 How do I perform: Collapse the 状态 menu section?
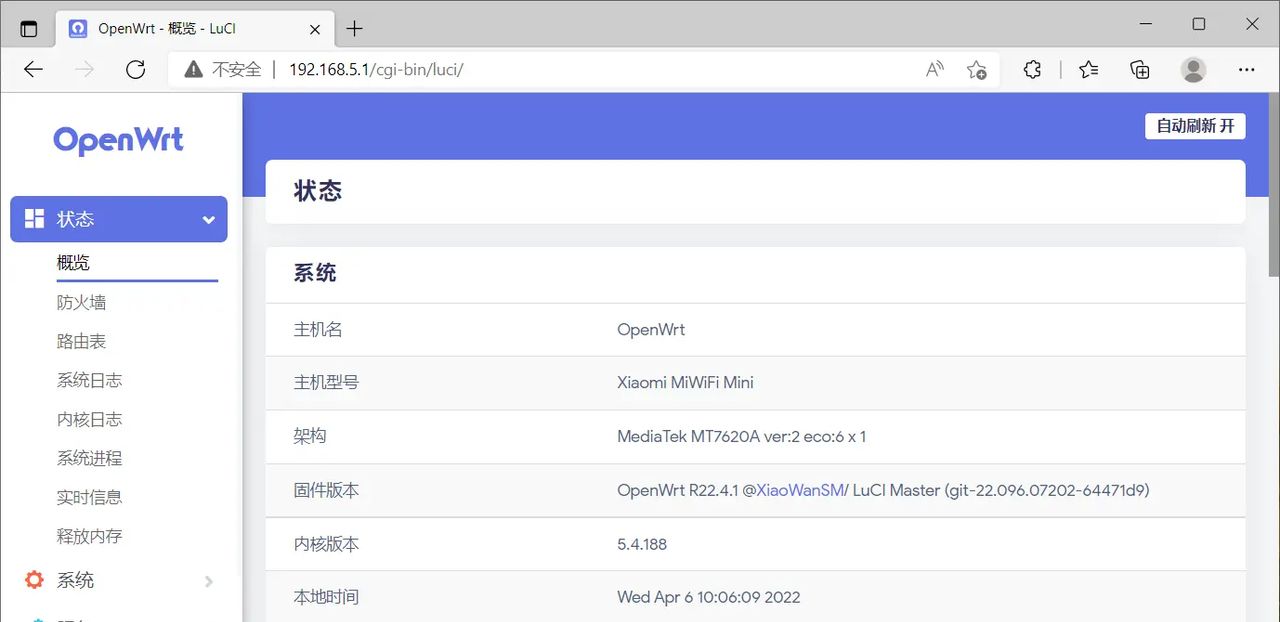pyautogui.click(x=208, y=219)
